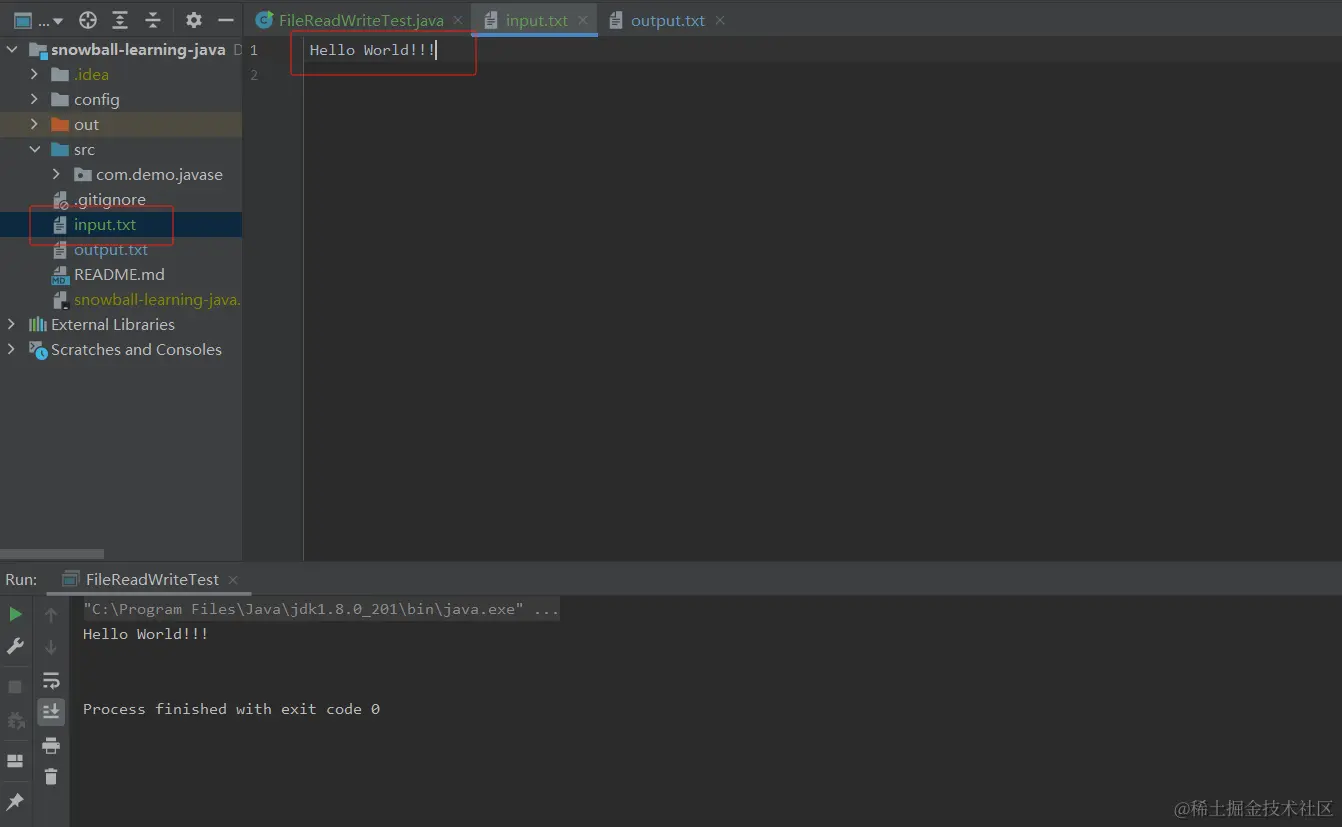Image resolution: width=1342 pixels, height=827 pixels.
Task: Click the Scratches and Consoles icon
Action: tap(38, 349)
